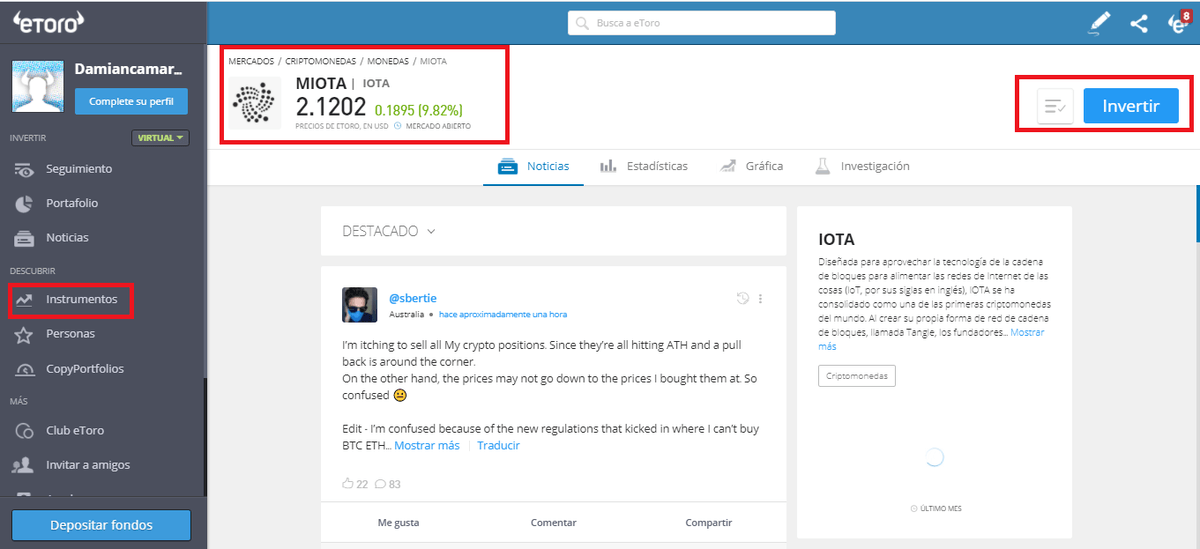Viewport: 1200px width, 549px height.
Task: Click the blue Invertir button
Action: 1130,106
